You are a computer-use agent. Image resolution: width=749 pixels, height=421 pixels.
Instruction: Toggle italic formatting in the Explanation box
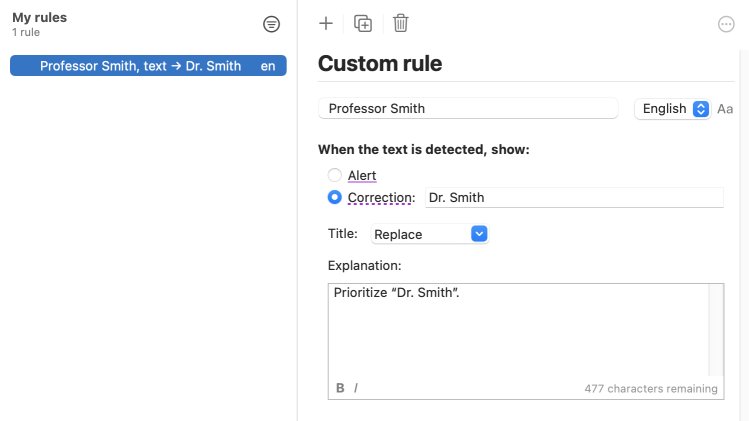coord(356,388)
